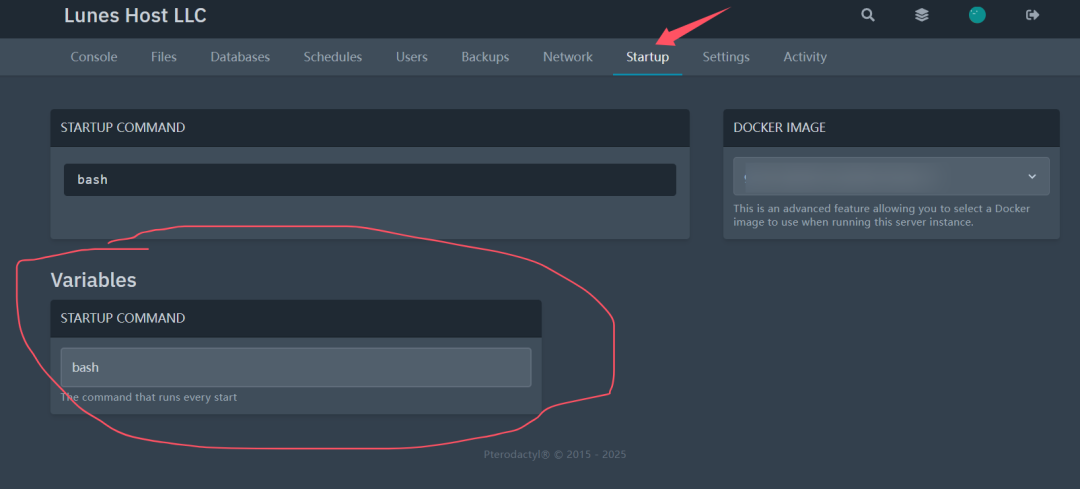Open the Docker Image select box
The image size is (1080, 489).
coord(880,176)
